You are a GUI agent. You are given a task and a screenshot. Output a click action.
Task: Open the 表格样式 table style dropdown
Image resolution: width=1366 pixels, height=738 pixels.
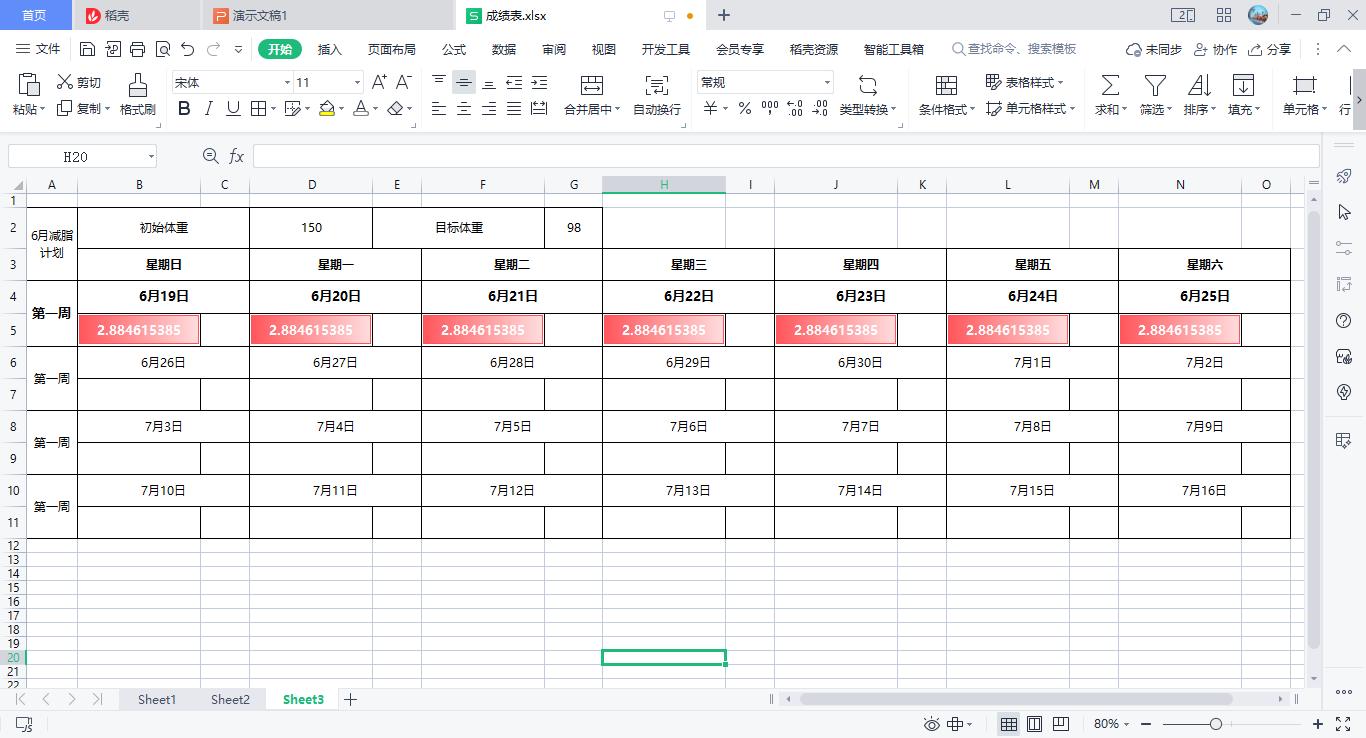click(1024, 82)
